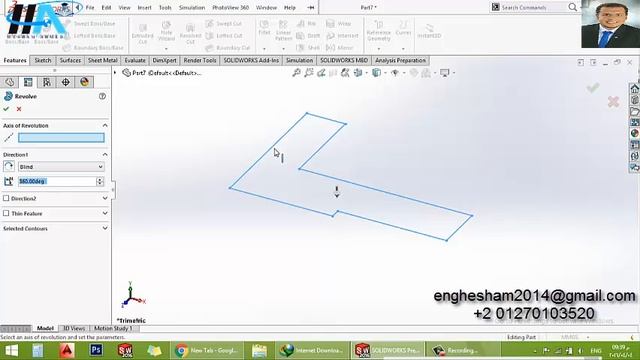640x360 pixels.
Task: Open the PhotoView 360 menu
Action: [x=231, y=7]
